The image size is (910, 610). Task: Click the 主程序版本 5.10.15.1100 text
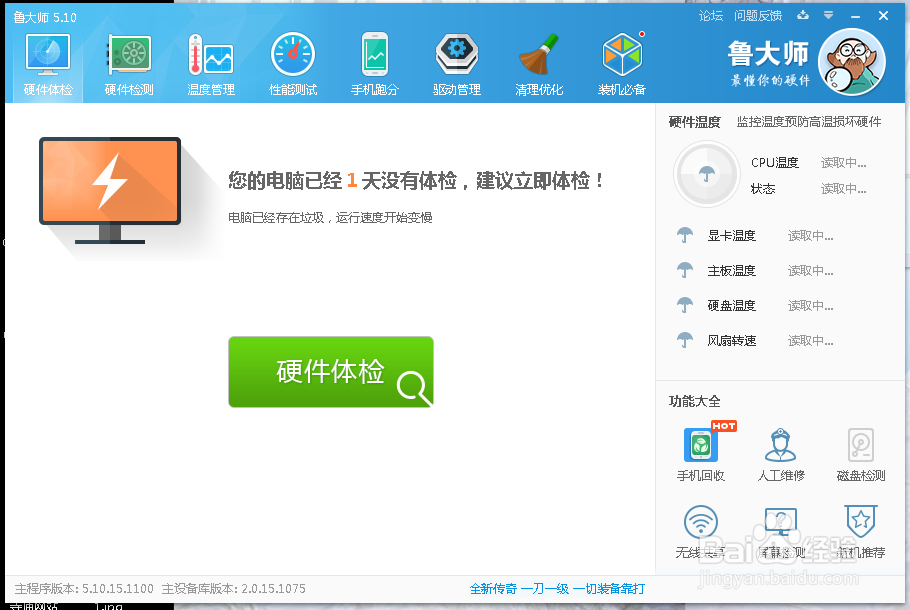84,589
